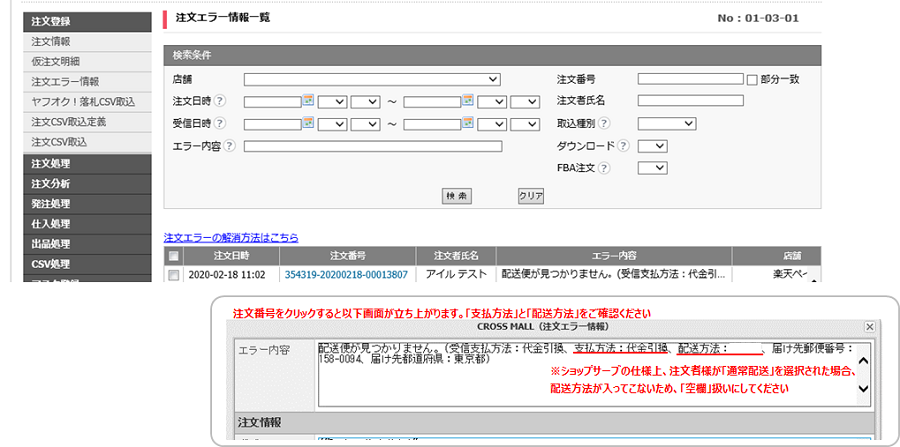Show help icon next to エラー内容

click(x=230, y=146)
